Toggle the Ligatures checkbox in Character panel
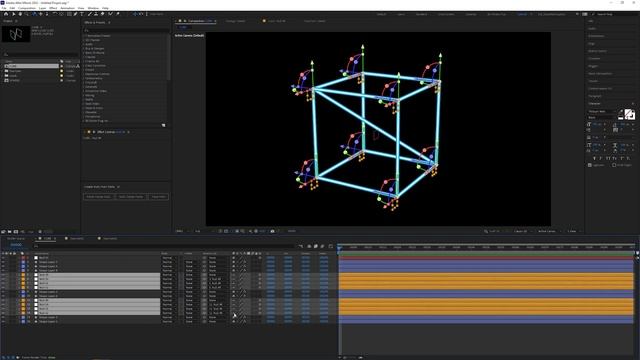 (x=590, y=165)
